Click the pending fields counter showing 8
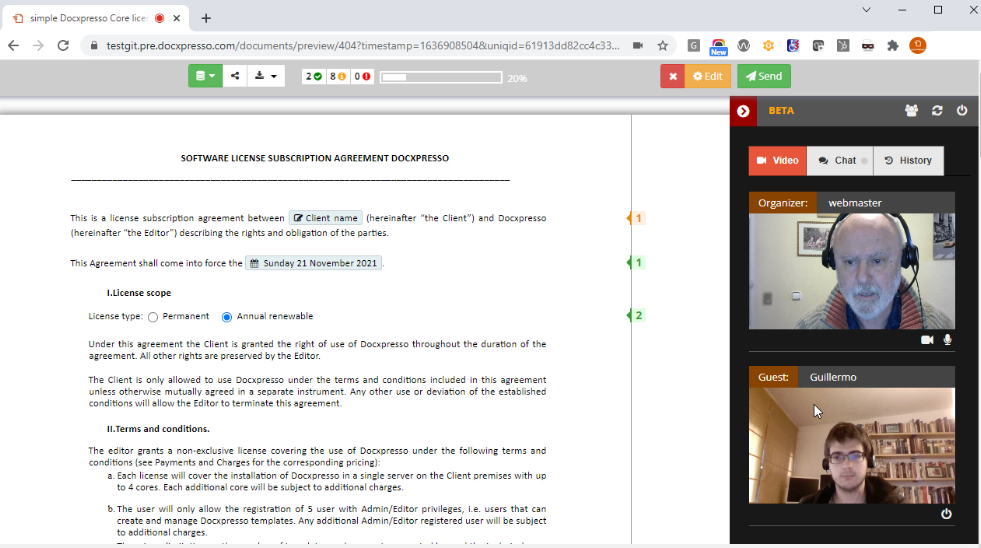This screenshot has width=981, height=548. pyautogui.click(x=338, y=76)
